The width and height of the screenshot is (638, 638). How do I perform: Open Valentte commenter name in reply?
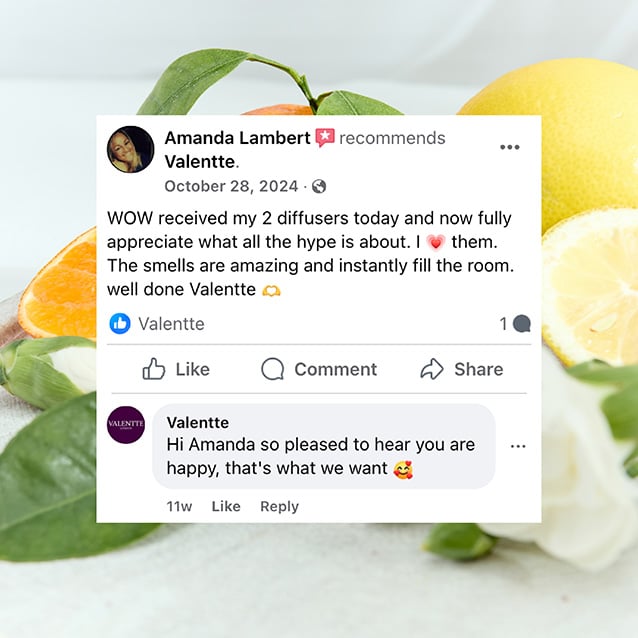coord(198,423)
